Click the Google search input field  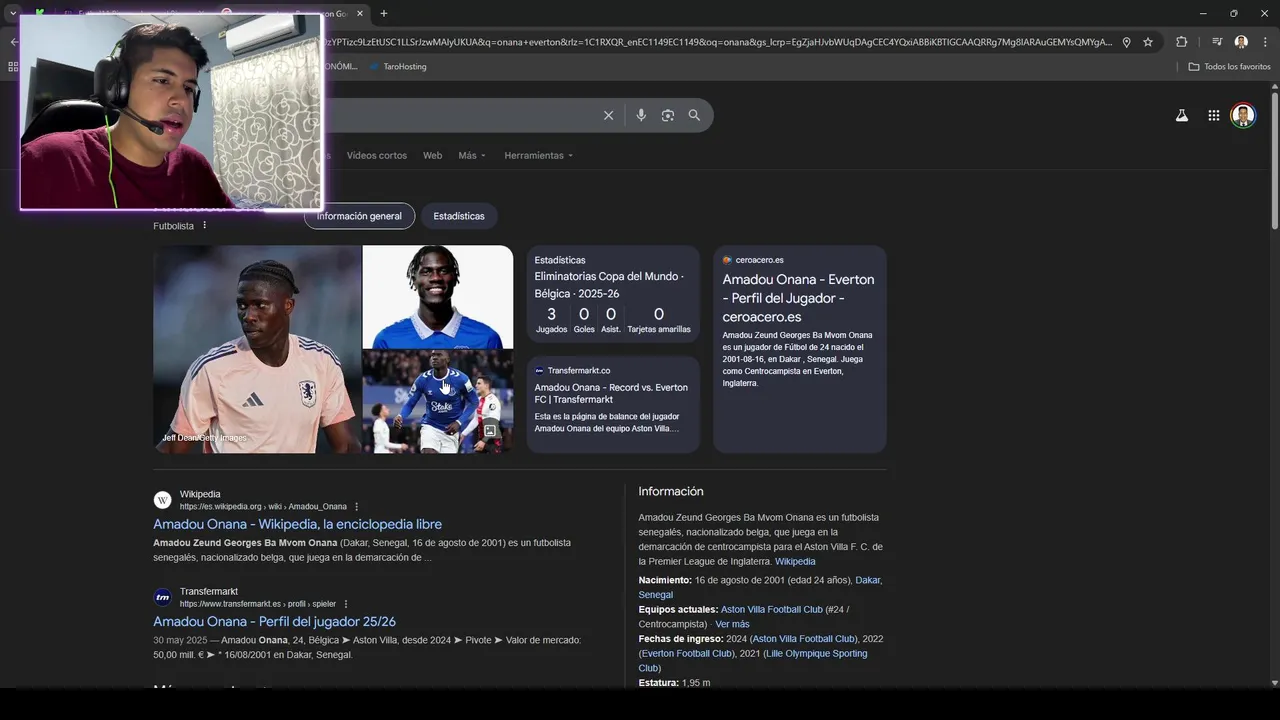(x=460, y=115)
